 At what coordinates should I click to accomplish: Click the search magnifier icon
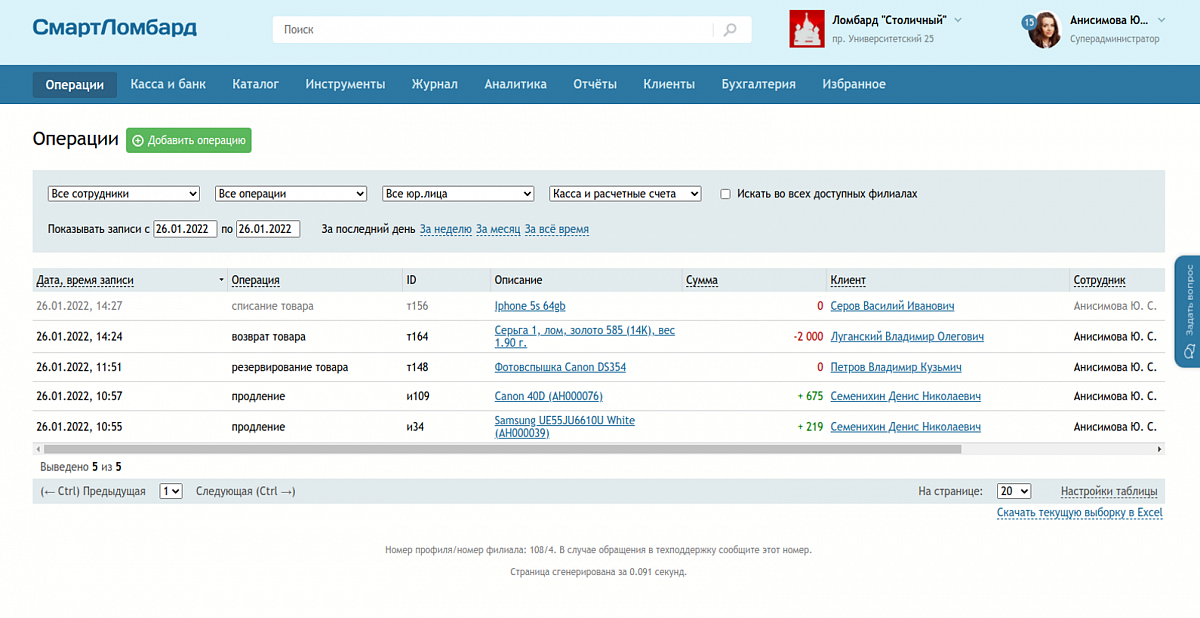[731, 30]
